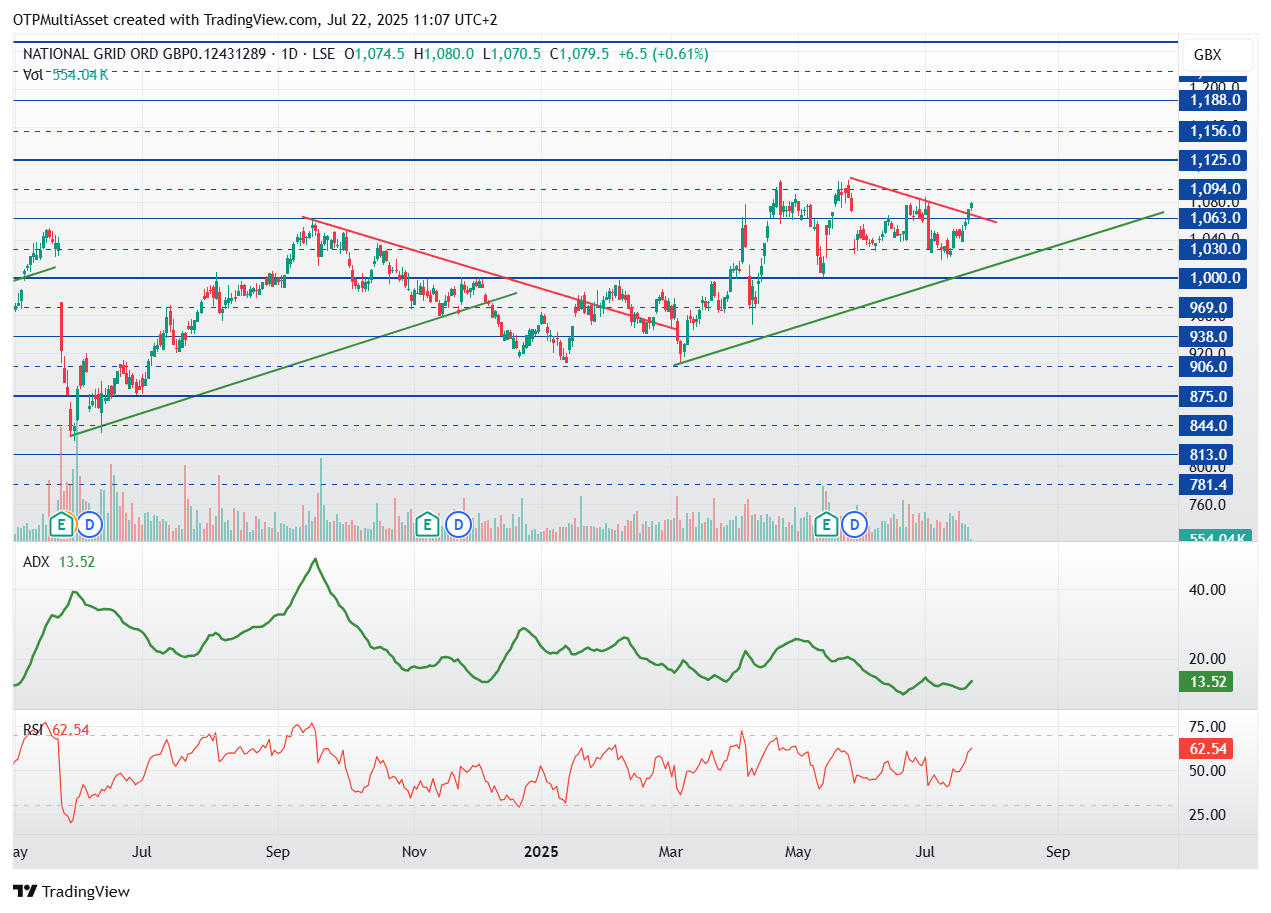Click the Vol 554.04K volume legend
1271x913 pixels.
66,74
